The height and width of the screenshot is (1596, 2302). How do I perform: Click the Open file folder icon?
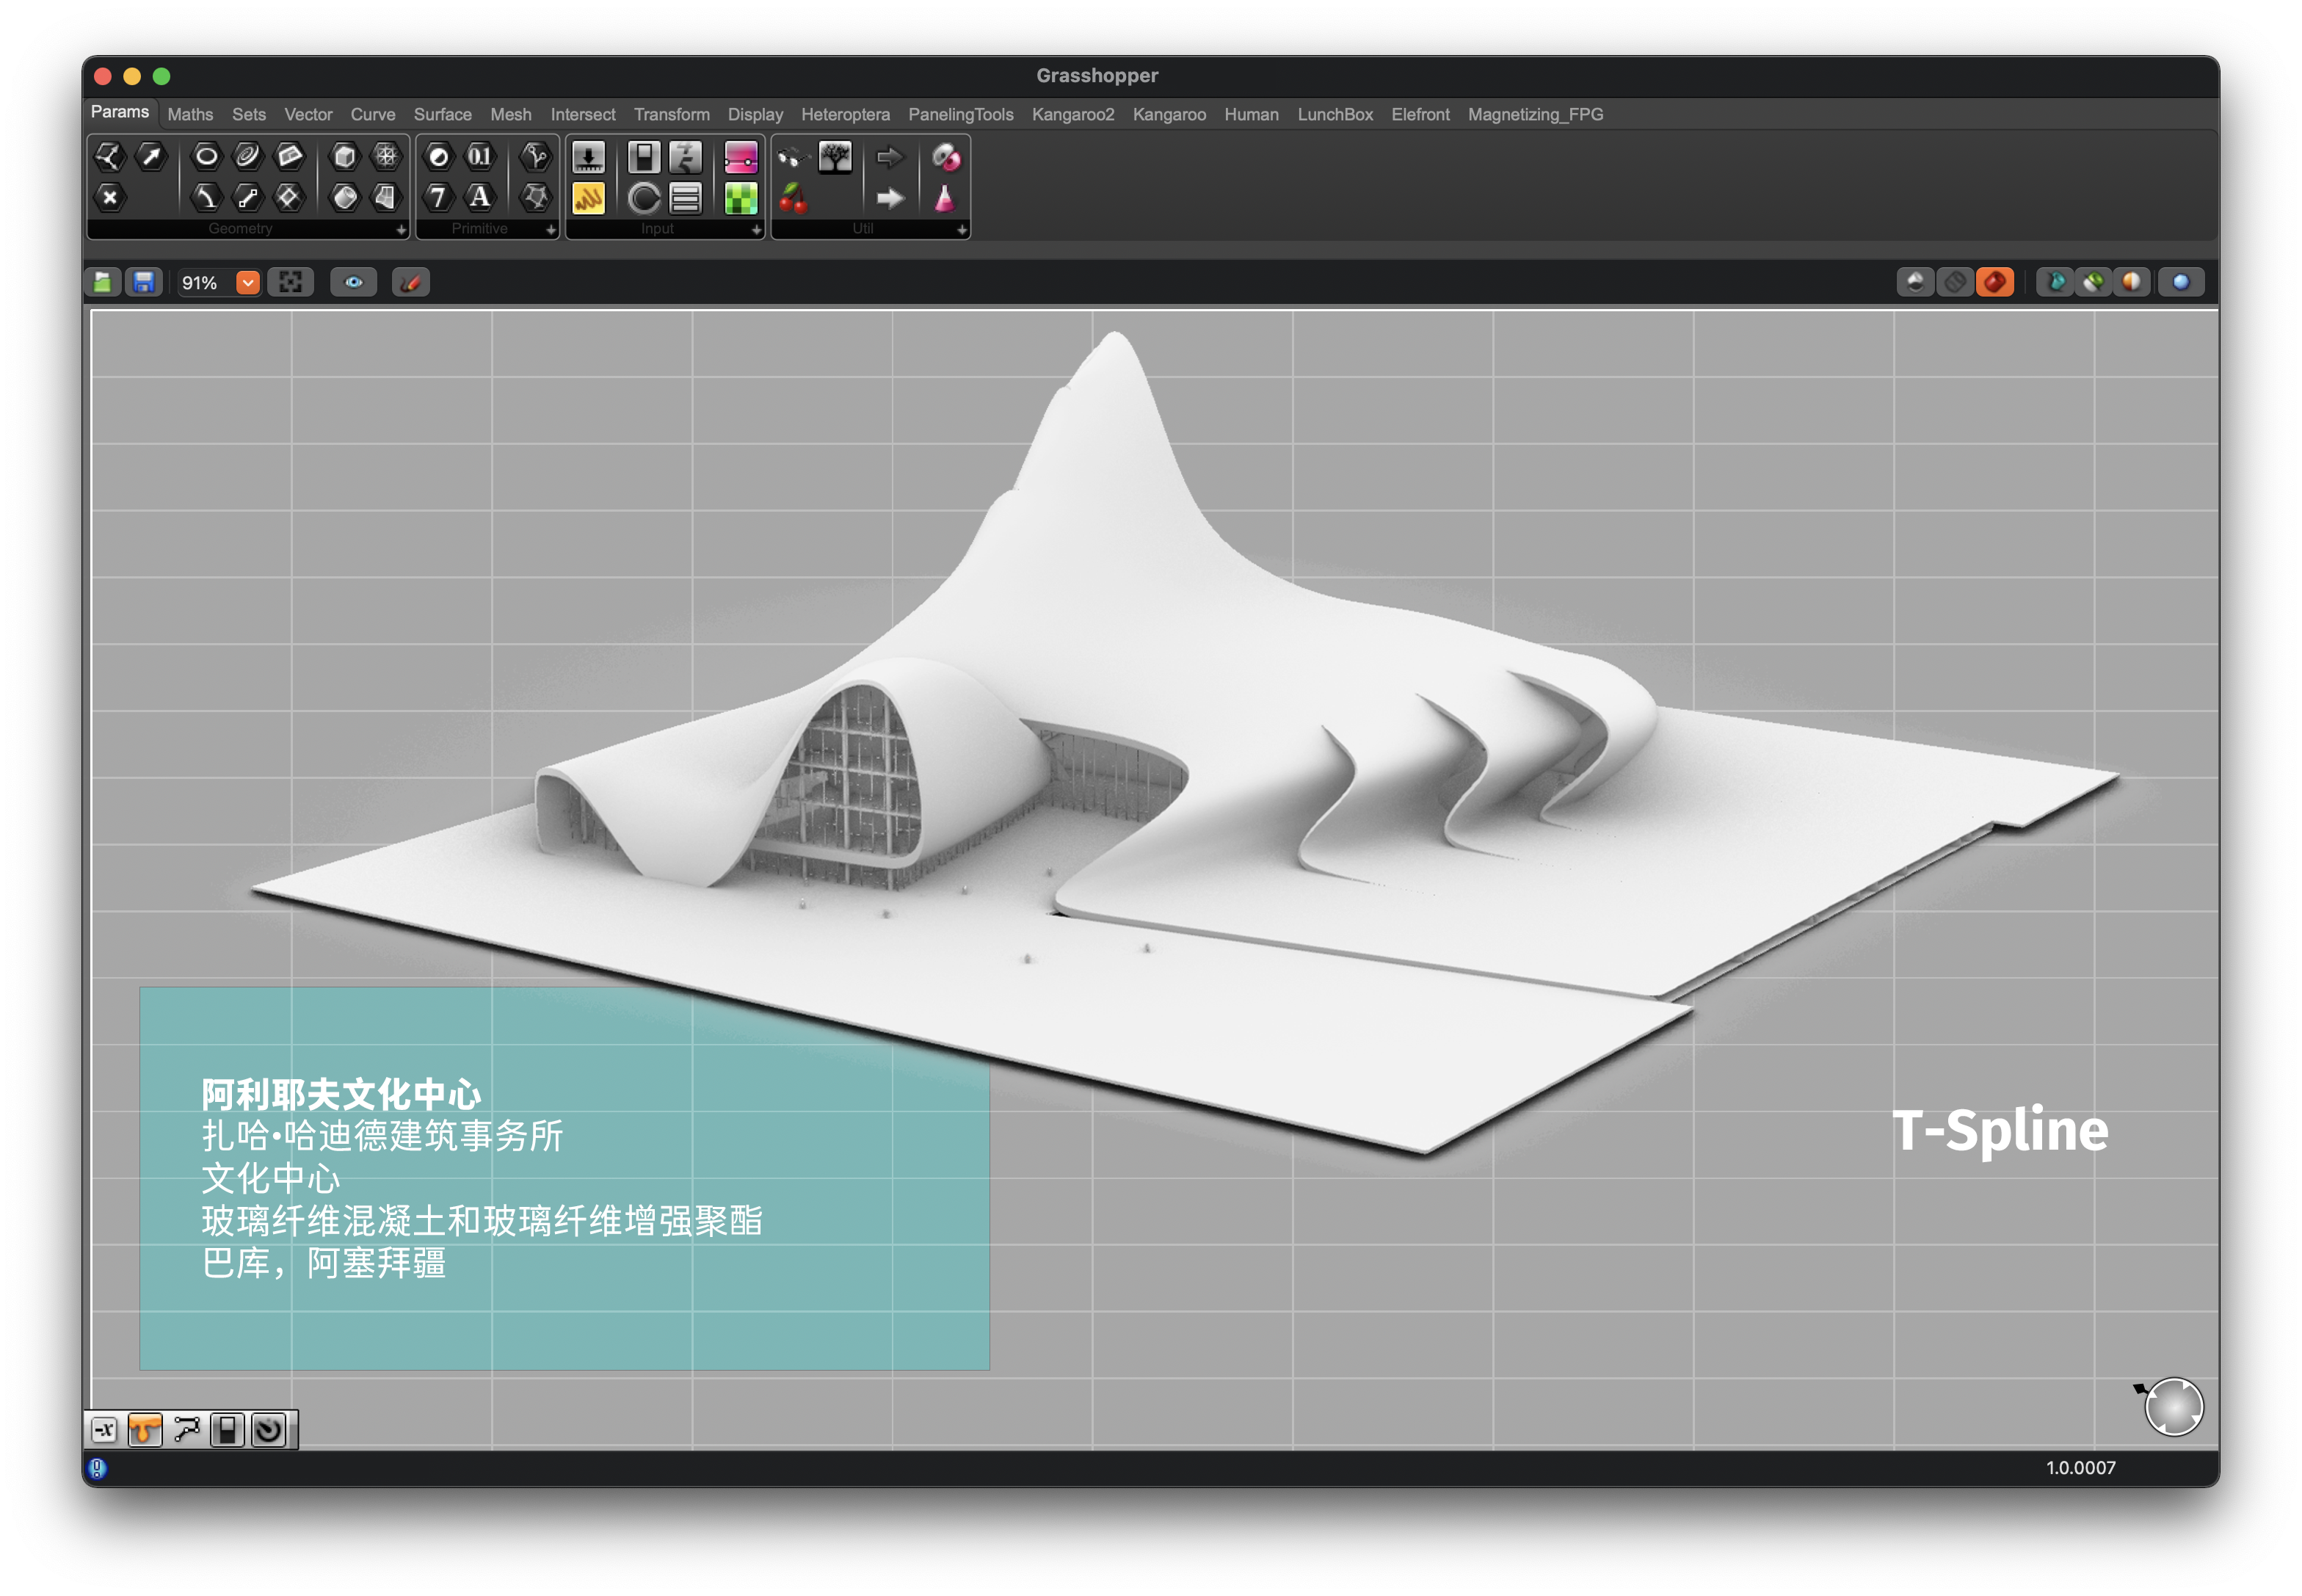[102, 283]
